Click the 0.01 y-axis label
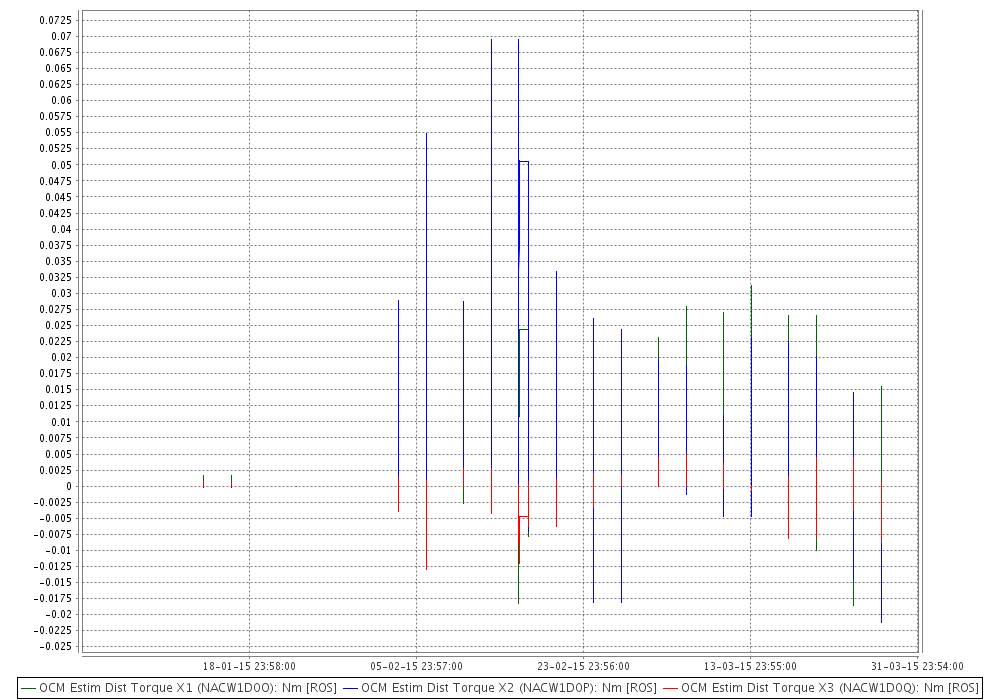Viewport: 1000px width, 700px height. 62,422
